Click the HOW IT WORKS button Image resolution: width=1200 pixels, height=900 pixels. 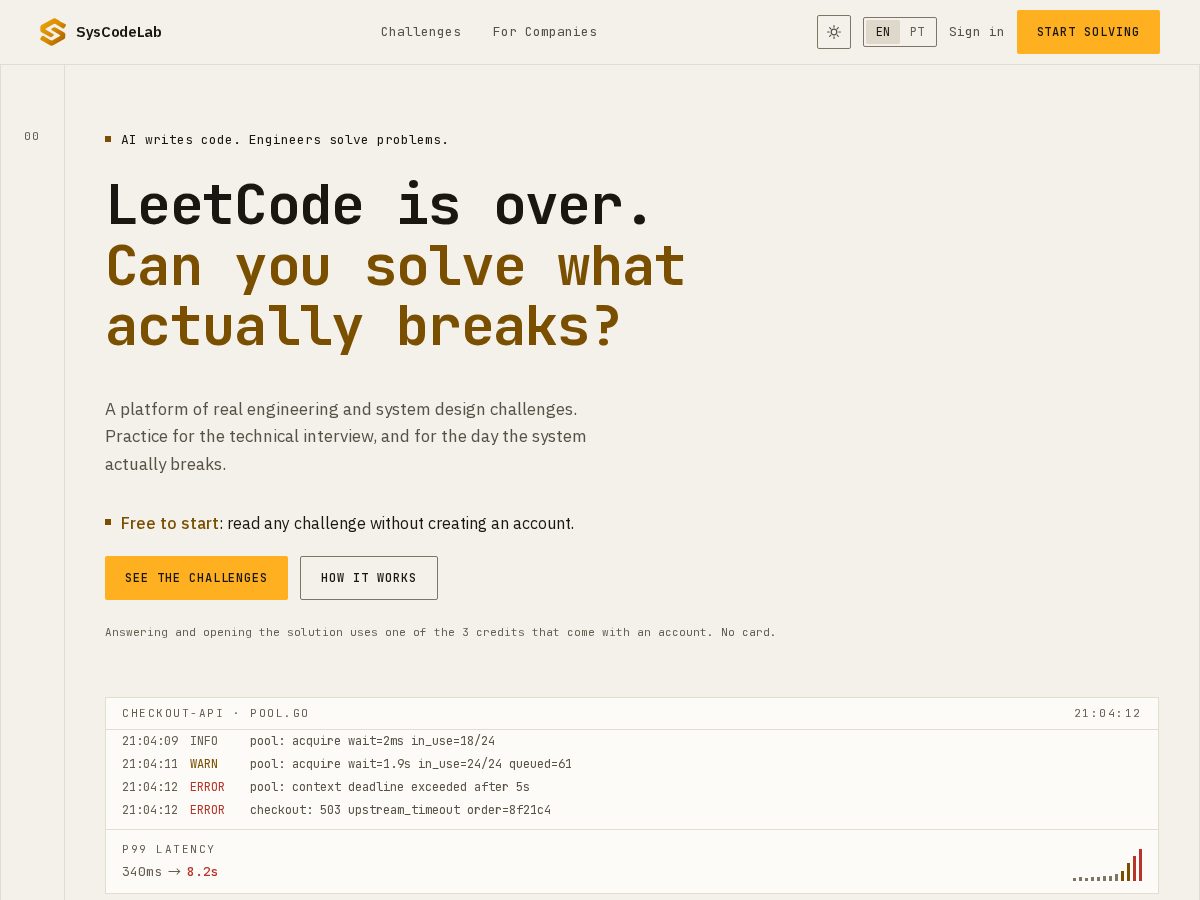pyautogui.click(x=369, y=578)
